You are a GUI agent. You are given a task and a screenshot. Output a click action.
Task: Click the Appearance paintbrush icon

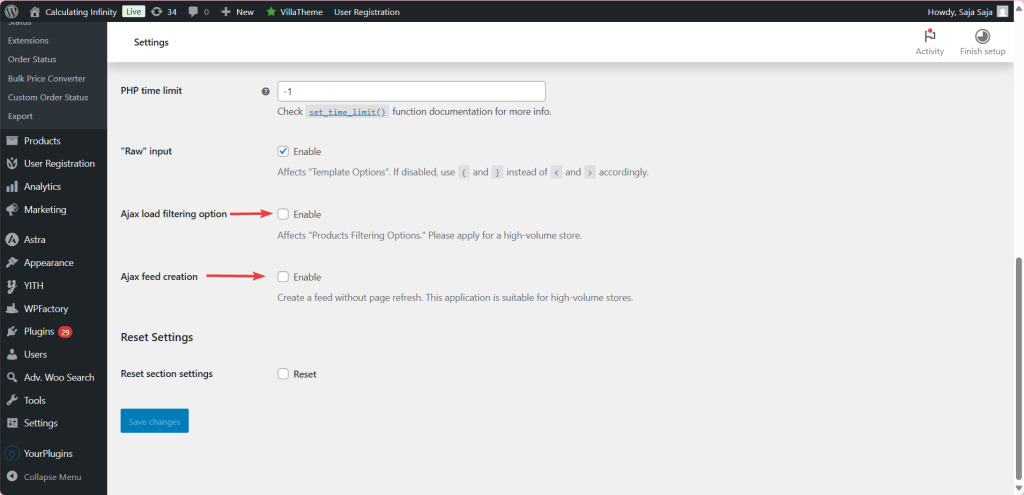pos(12,263)
